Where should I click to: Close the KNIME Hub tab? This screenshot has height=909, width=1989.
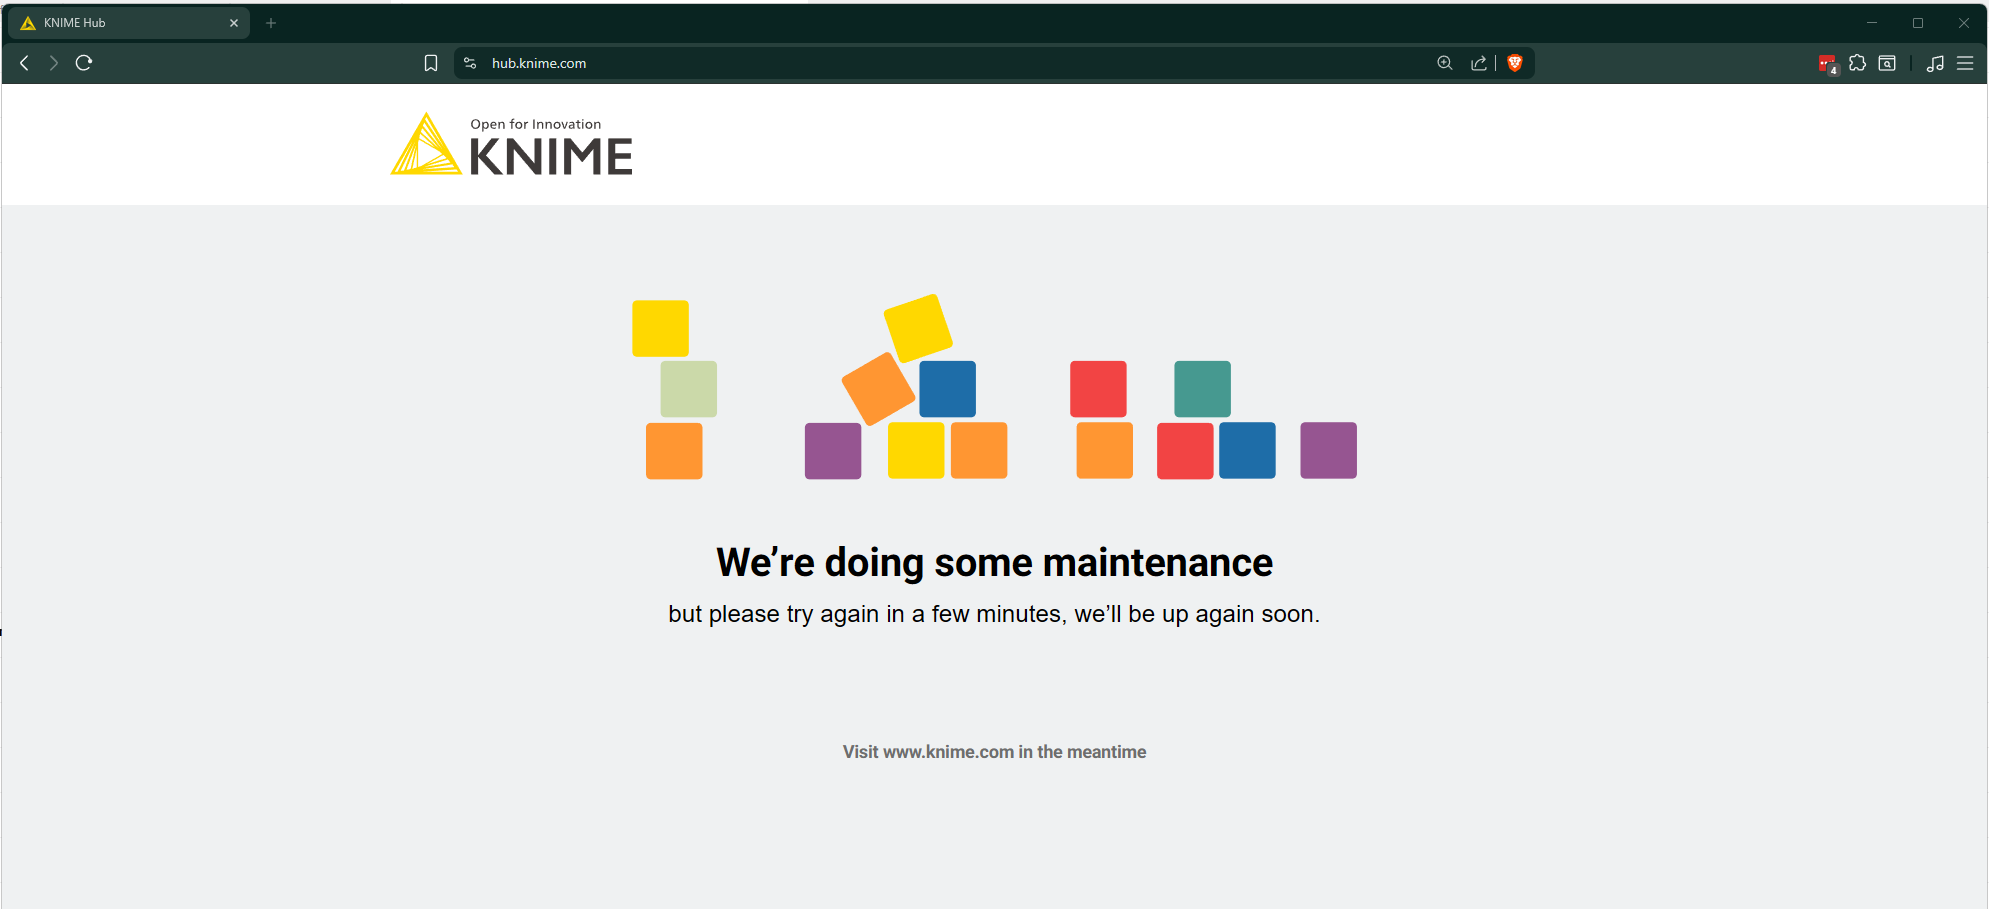[234, 23]
